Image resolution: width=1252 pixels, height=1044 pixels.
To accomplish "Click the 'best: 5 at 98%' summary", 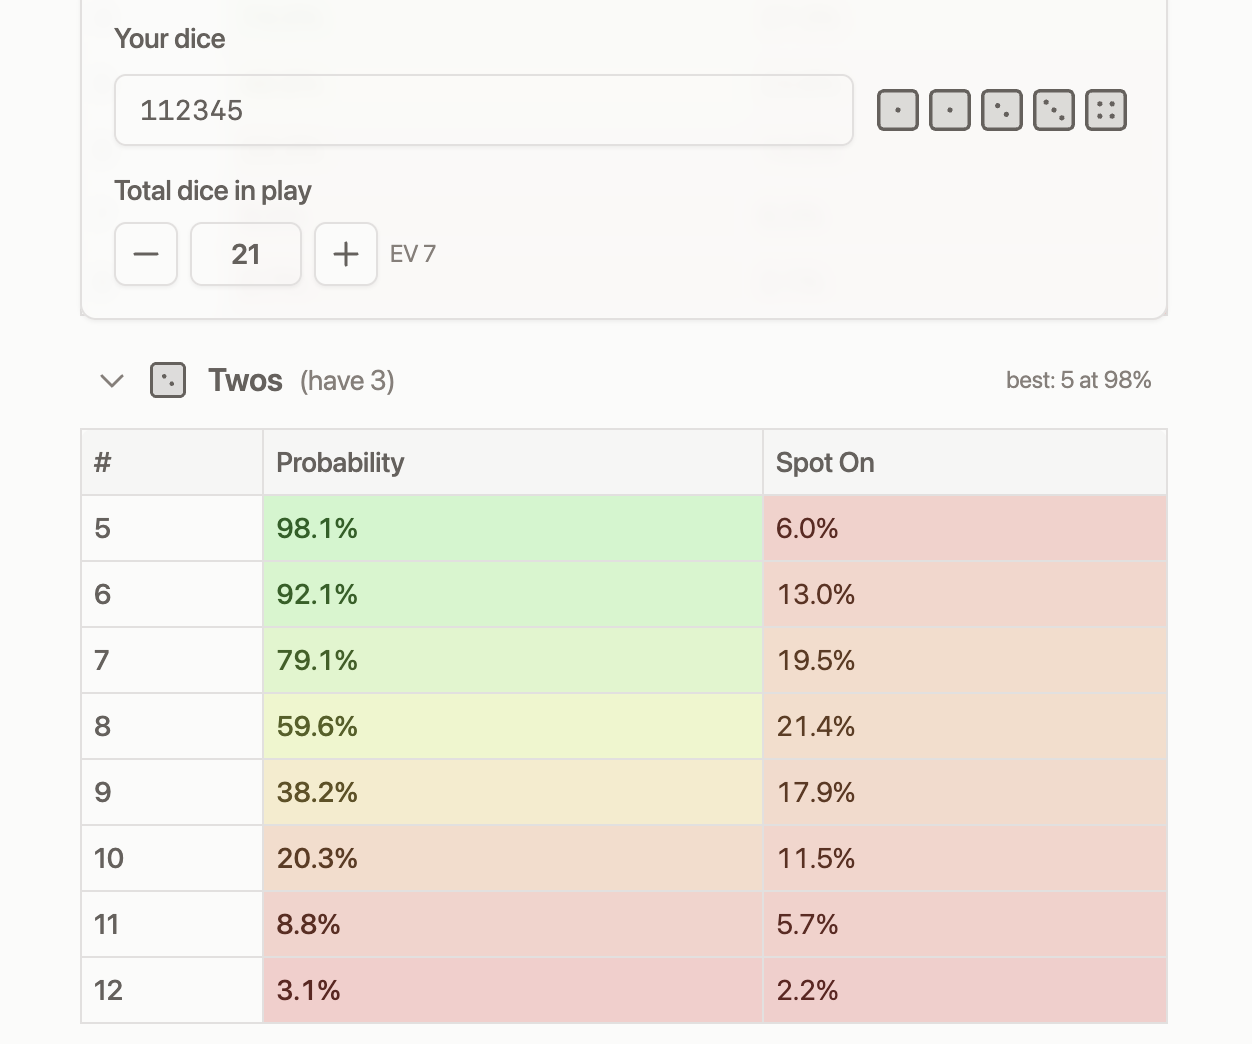I will (1078, 380).
